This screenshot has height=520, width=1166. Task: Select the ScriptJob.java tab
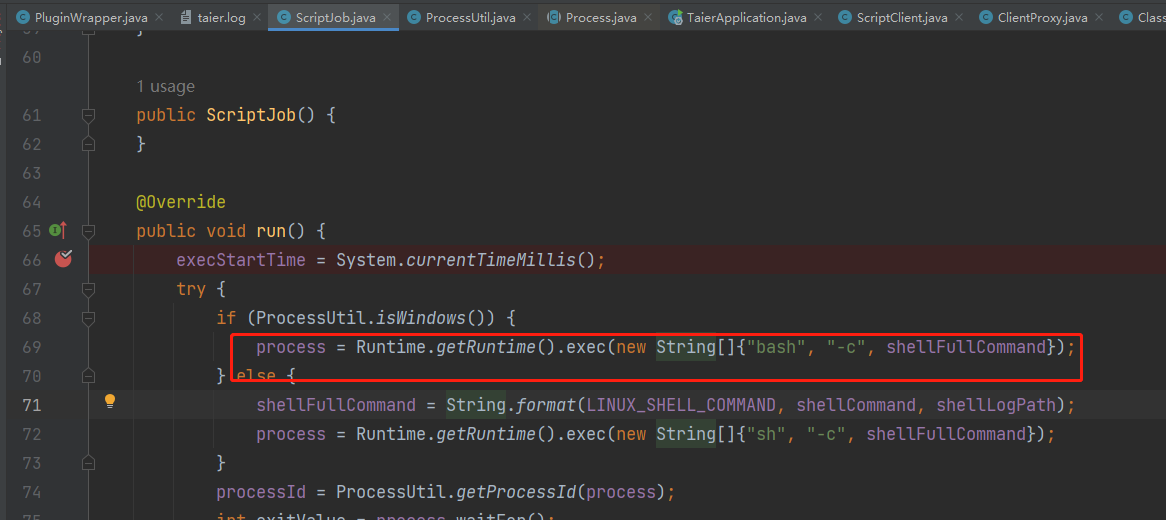(x=335, y=18)
